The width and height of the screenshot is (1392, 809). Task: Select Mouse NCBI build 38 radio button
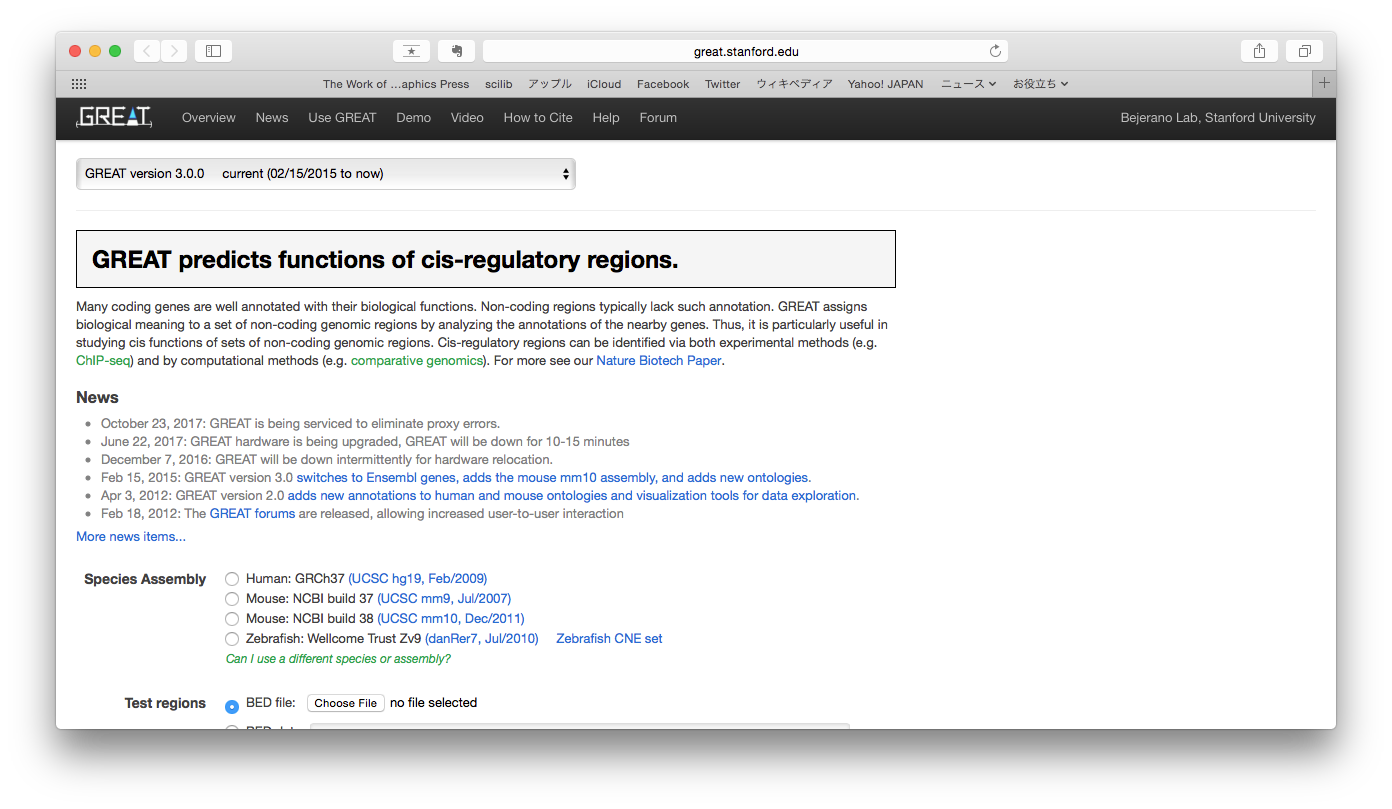(x=232, y=619)
